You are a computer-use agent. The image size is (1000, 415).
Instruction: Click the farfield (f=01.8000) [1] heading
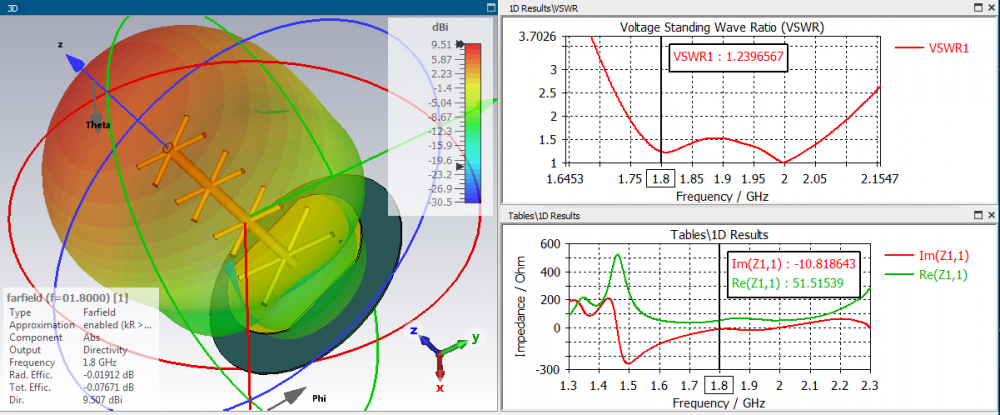(x=67, y=298)
